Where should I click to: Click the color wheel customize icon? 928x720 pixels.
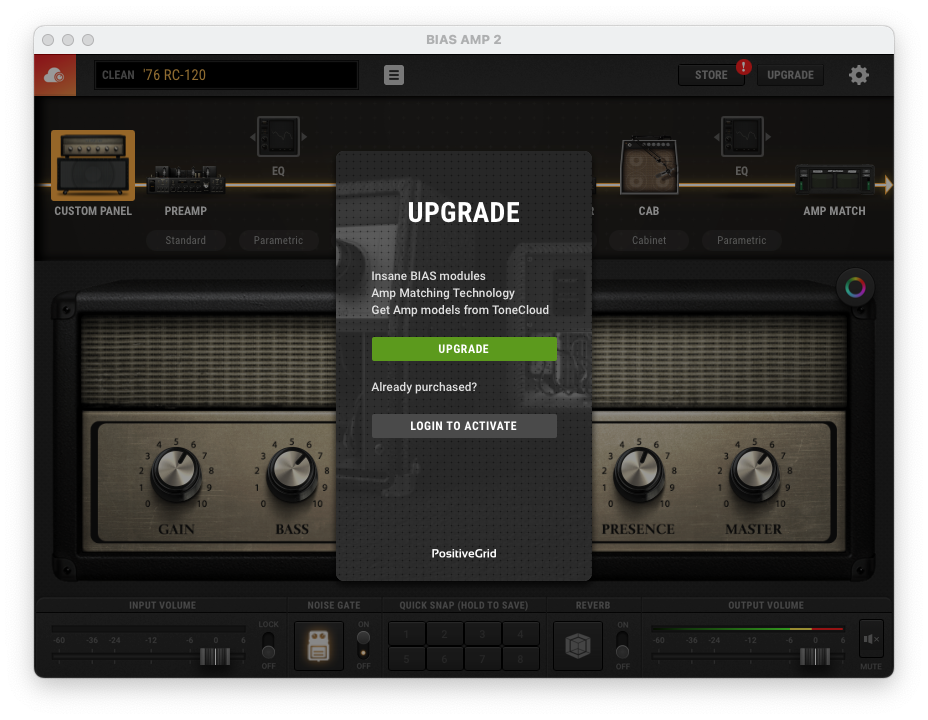855,288
